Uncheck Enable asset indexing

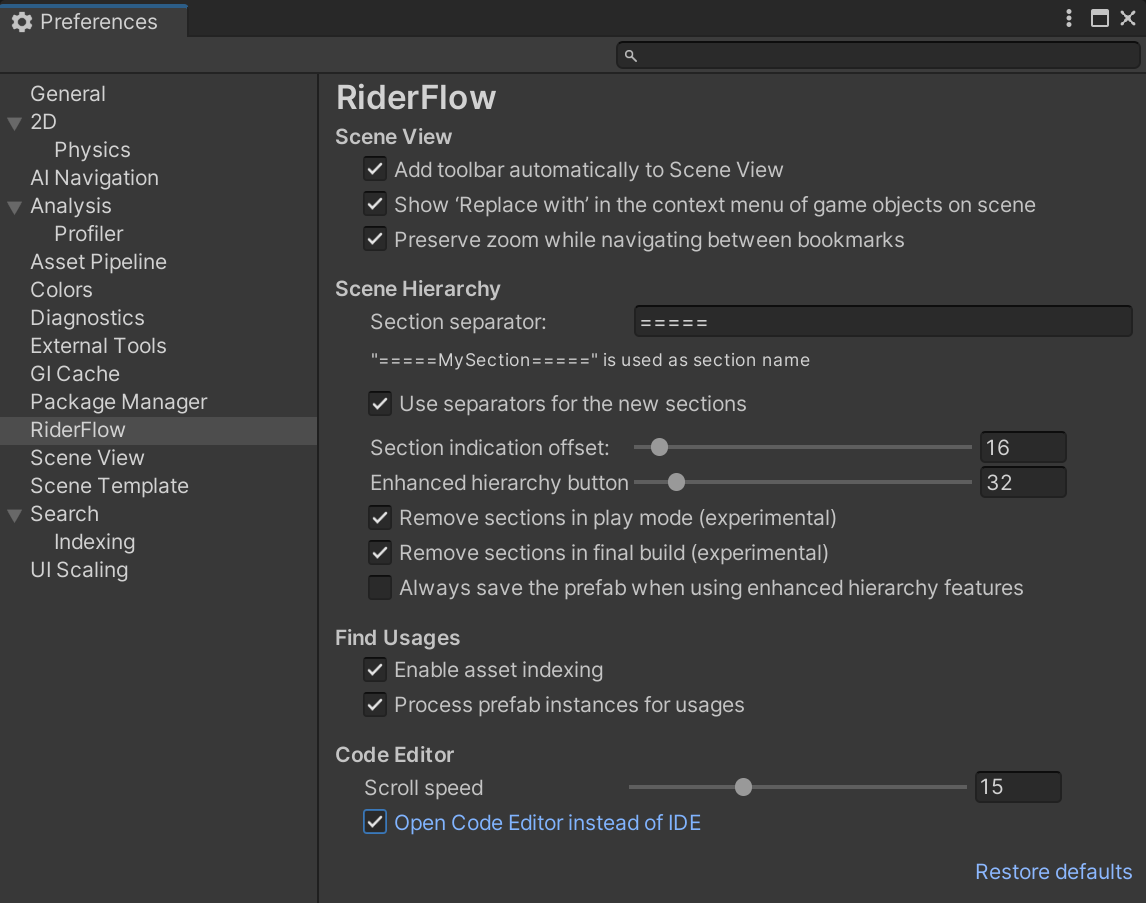pos(375,670)
